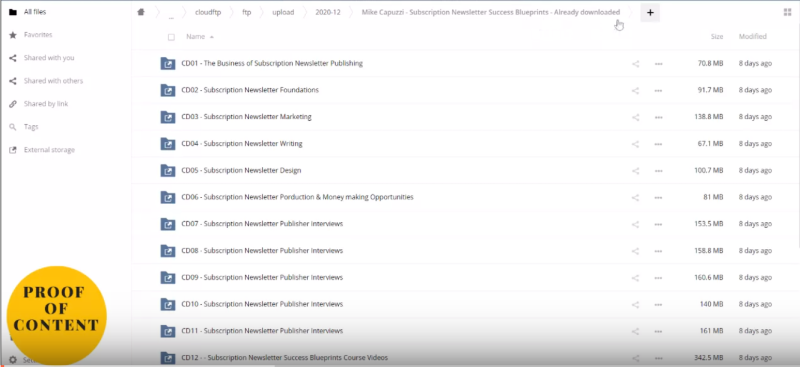
Task: Click CD02 folder icon
Action: [x=168, y=90]
